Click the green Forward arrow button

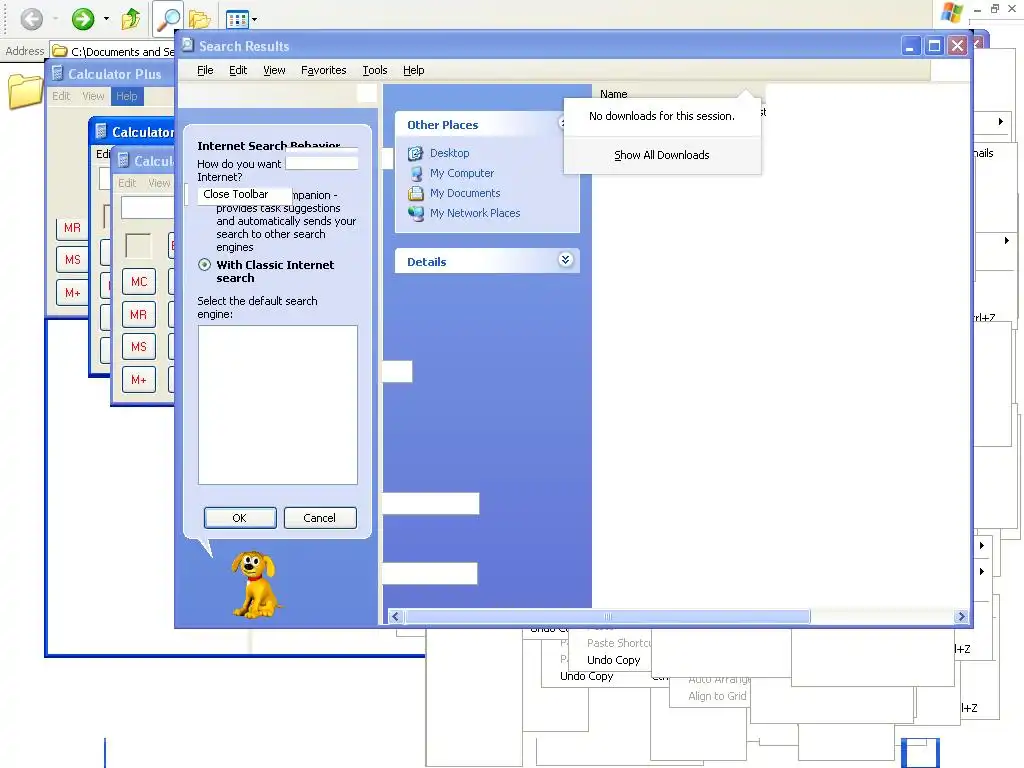[83, 19]
